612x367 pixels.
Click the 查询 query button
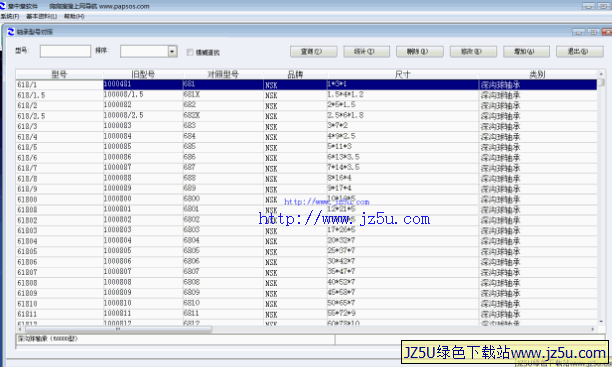click(x=313, y=52)
